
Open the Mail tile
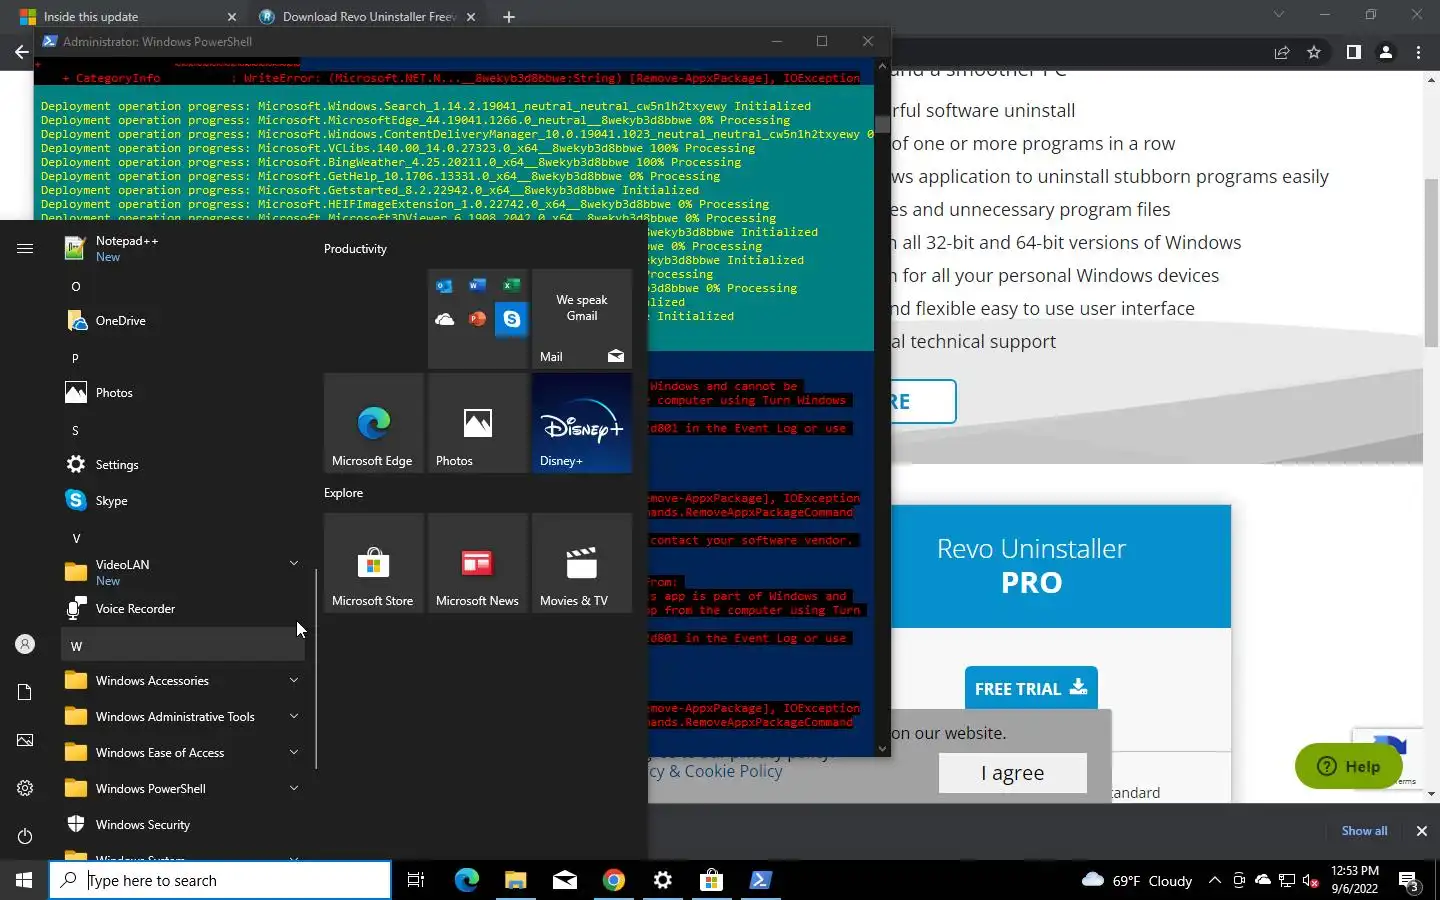point(582,319)
